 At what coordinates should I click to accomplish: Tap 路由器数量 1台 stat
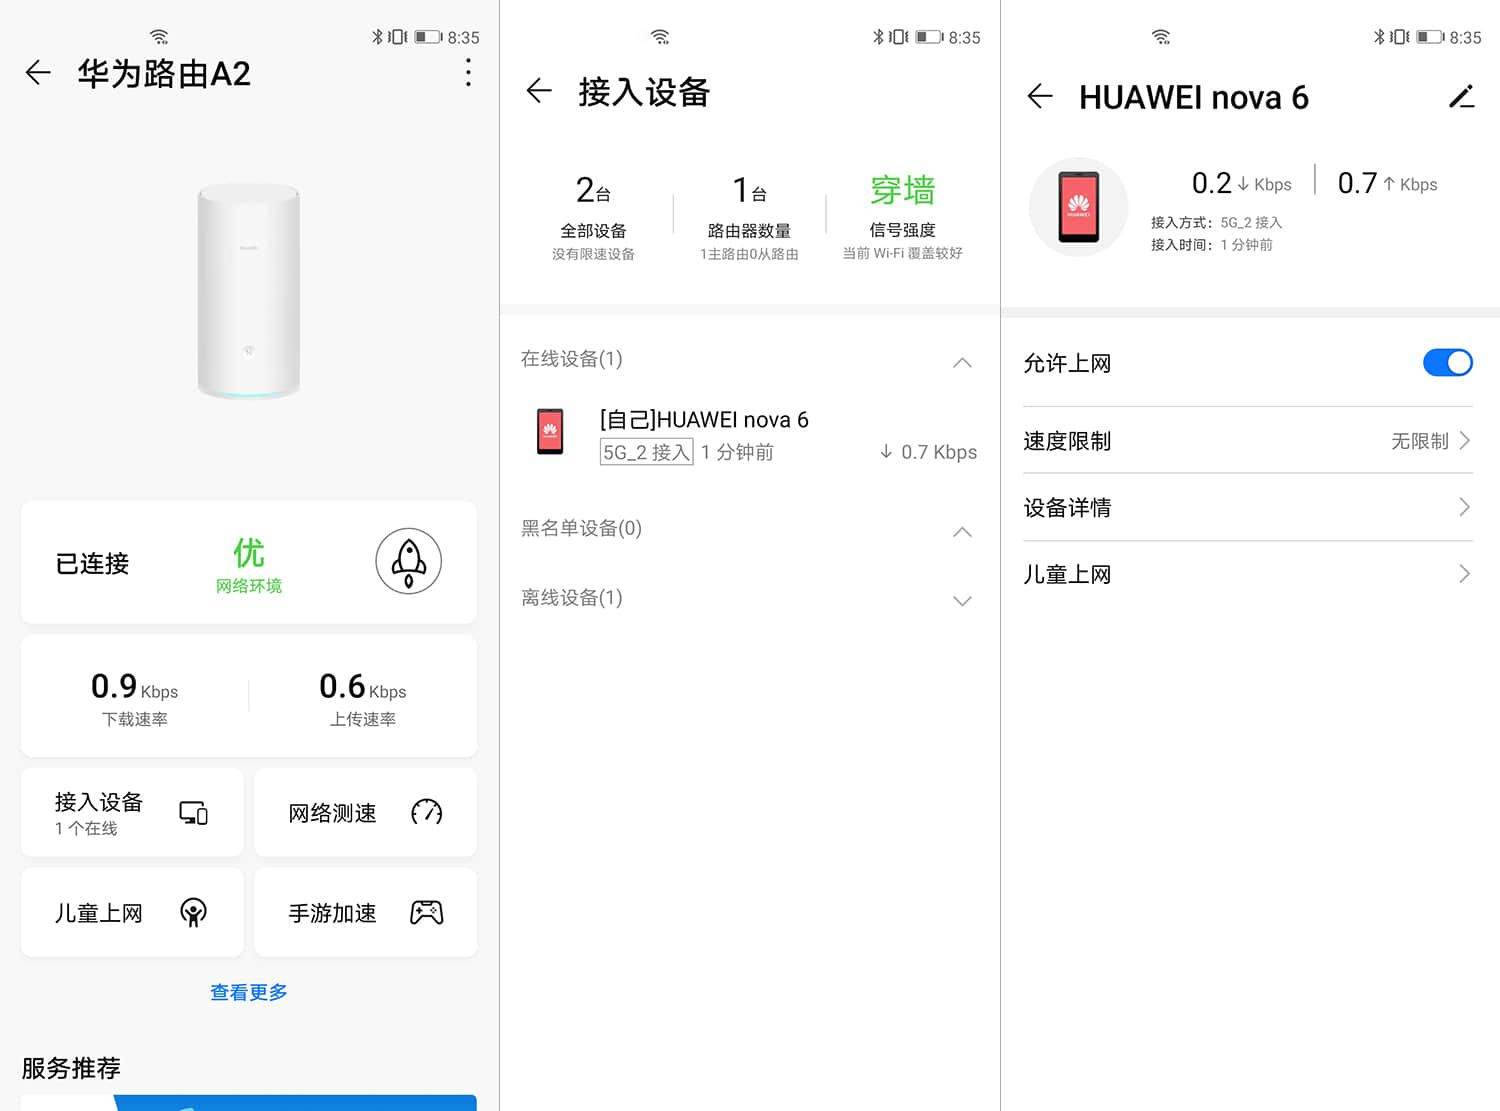(x=749, y=216)
